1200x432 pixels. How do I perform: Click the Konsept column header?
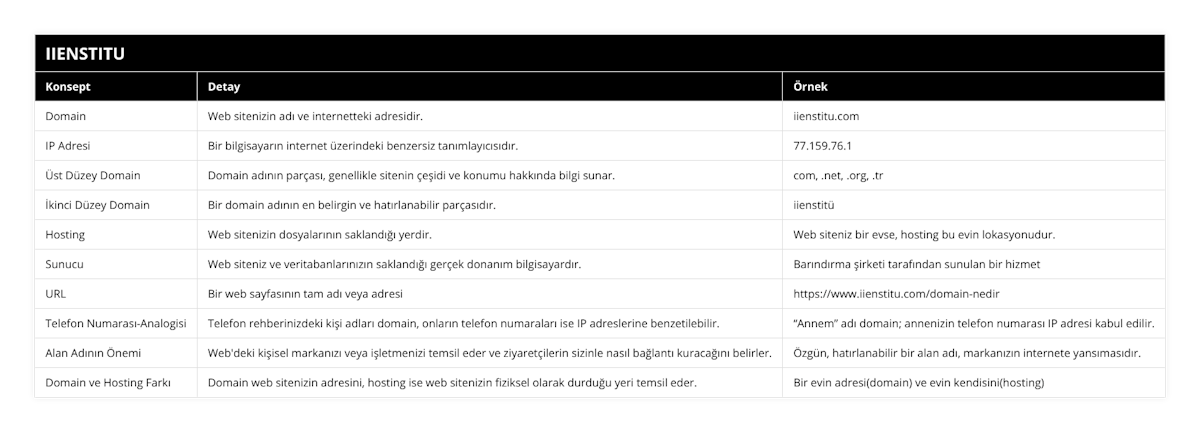tap(68, 87)
